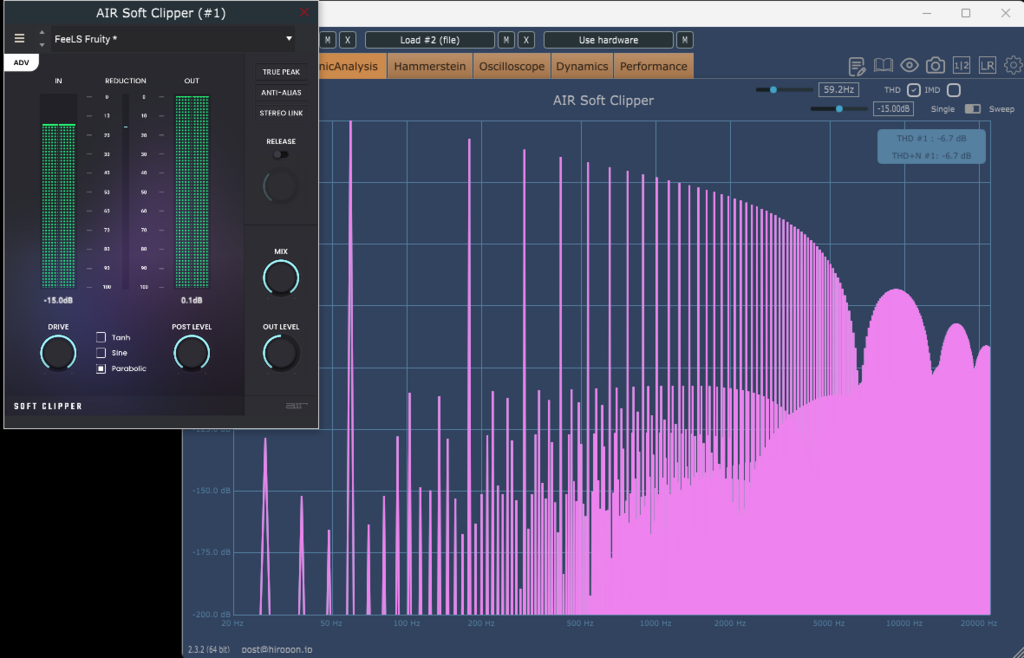Click the OUT LEVEL knob

tap(281, 353)
